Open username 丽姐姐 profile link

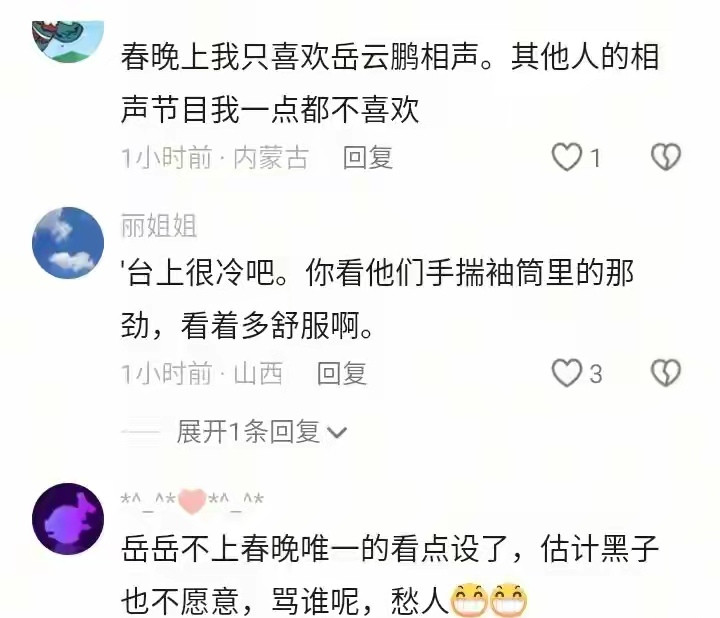159,225
